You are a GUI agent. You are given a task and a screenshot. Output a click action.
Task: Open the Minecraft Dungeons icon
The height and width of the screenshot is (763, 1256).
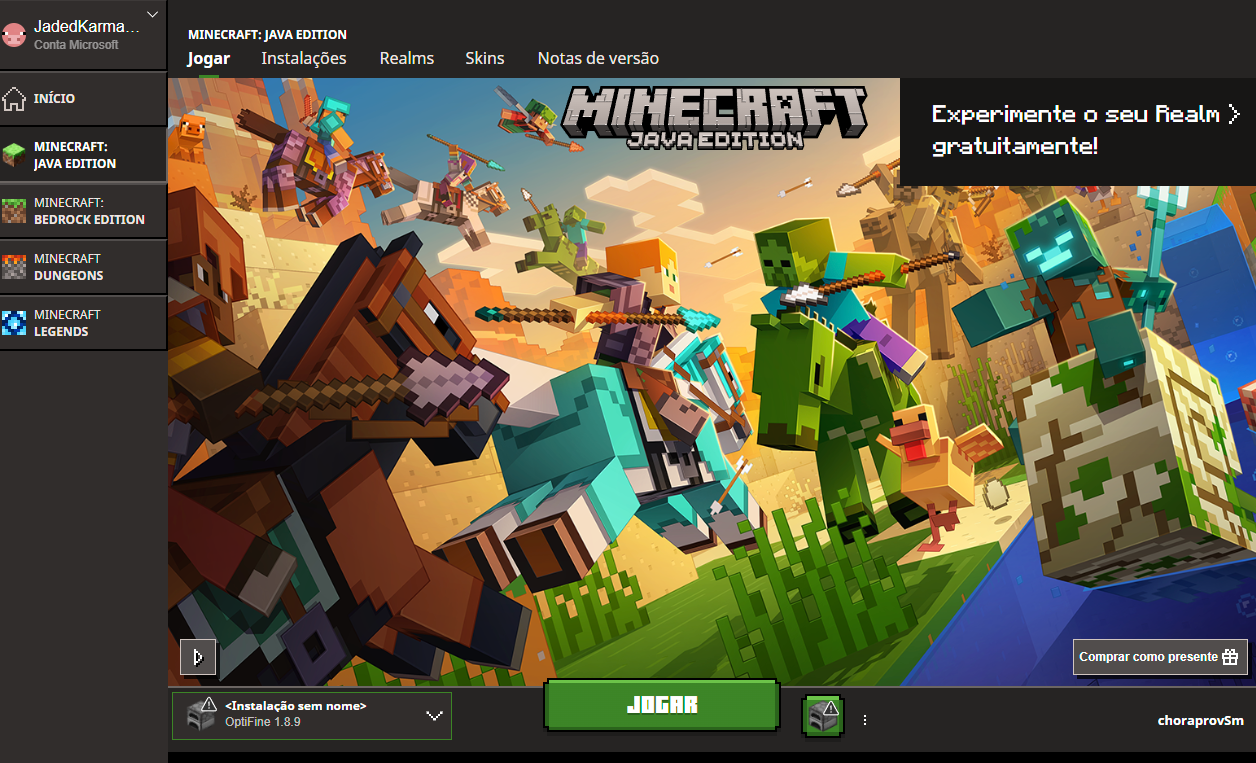coord(14,267)
